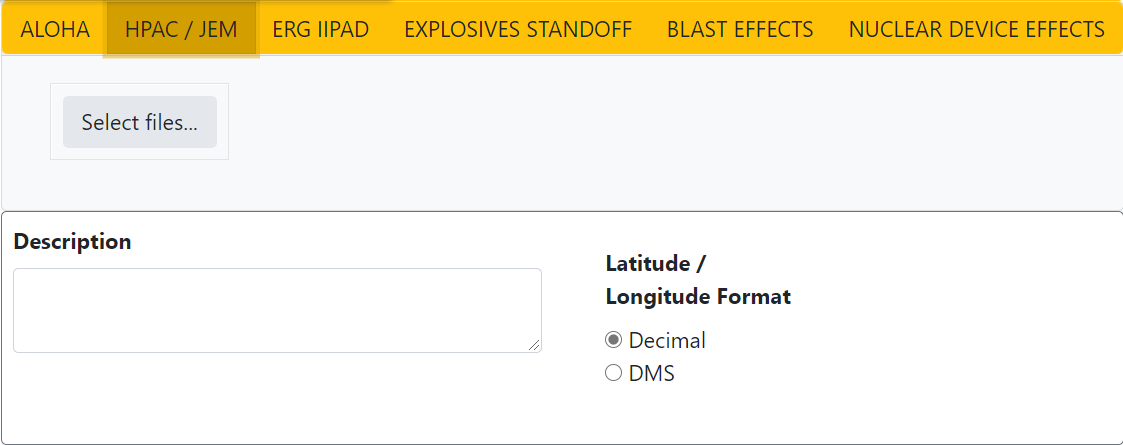Open the NUCLEAR DEVICE EFFECTS tab

(x=976, y=29)
